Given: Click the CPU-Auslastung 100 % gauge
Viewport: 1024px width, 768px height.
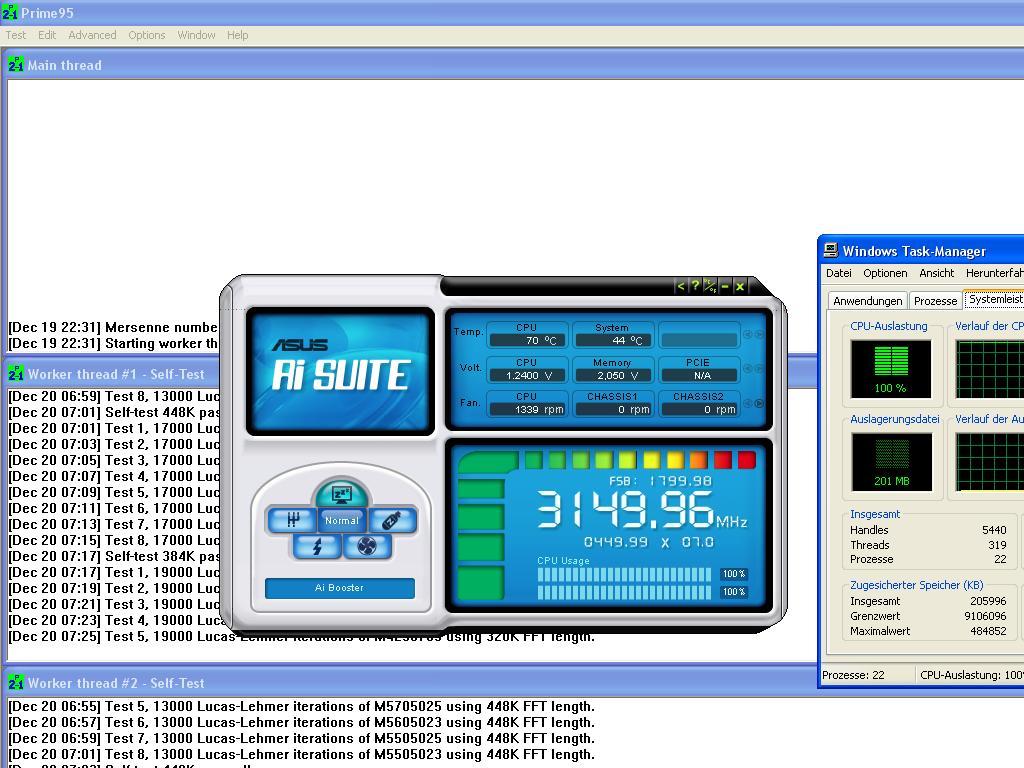Looking at the screenshot, I should (x=891, y=369).
